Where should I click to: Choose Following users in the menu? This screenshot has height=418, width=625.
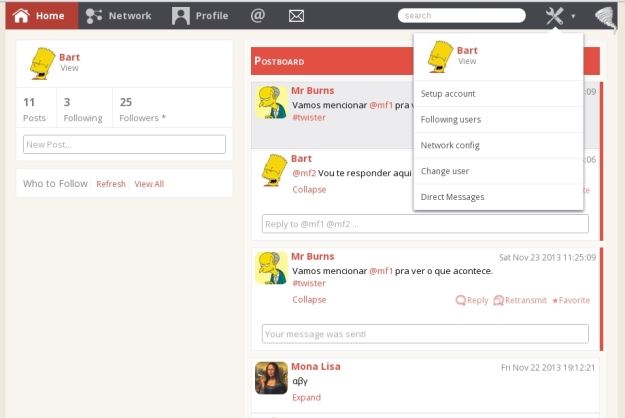point(451,119)
